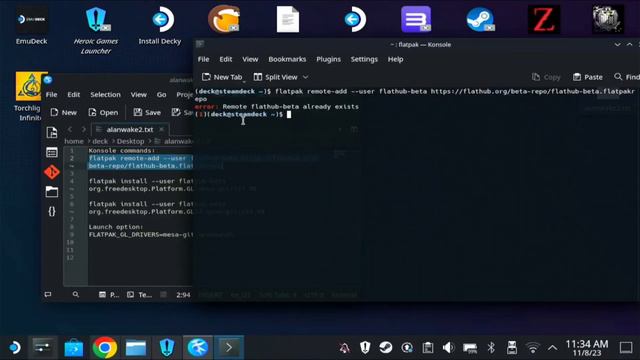Click Split View in Konsole toolbar

[x=276, y=77]
